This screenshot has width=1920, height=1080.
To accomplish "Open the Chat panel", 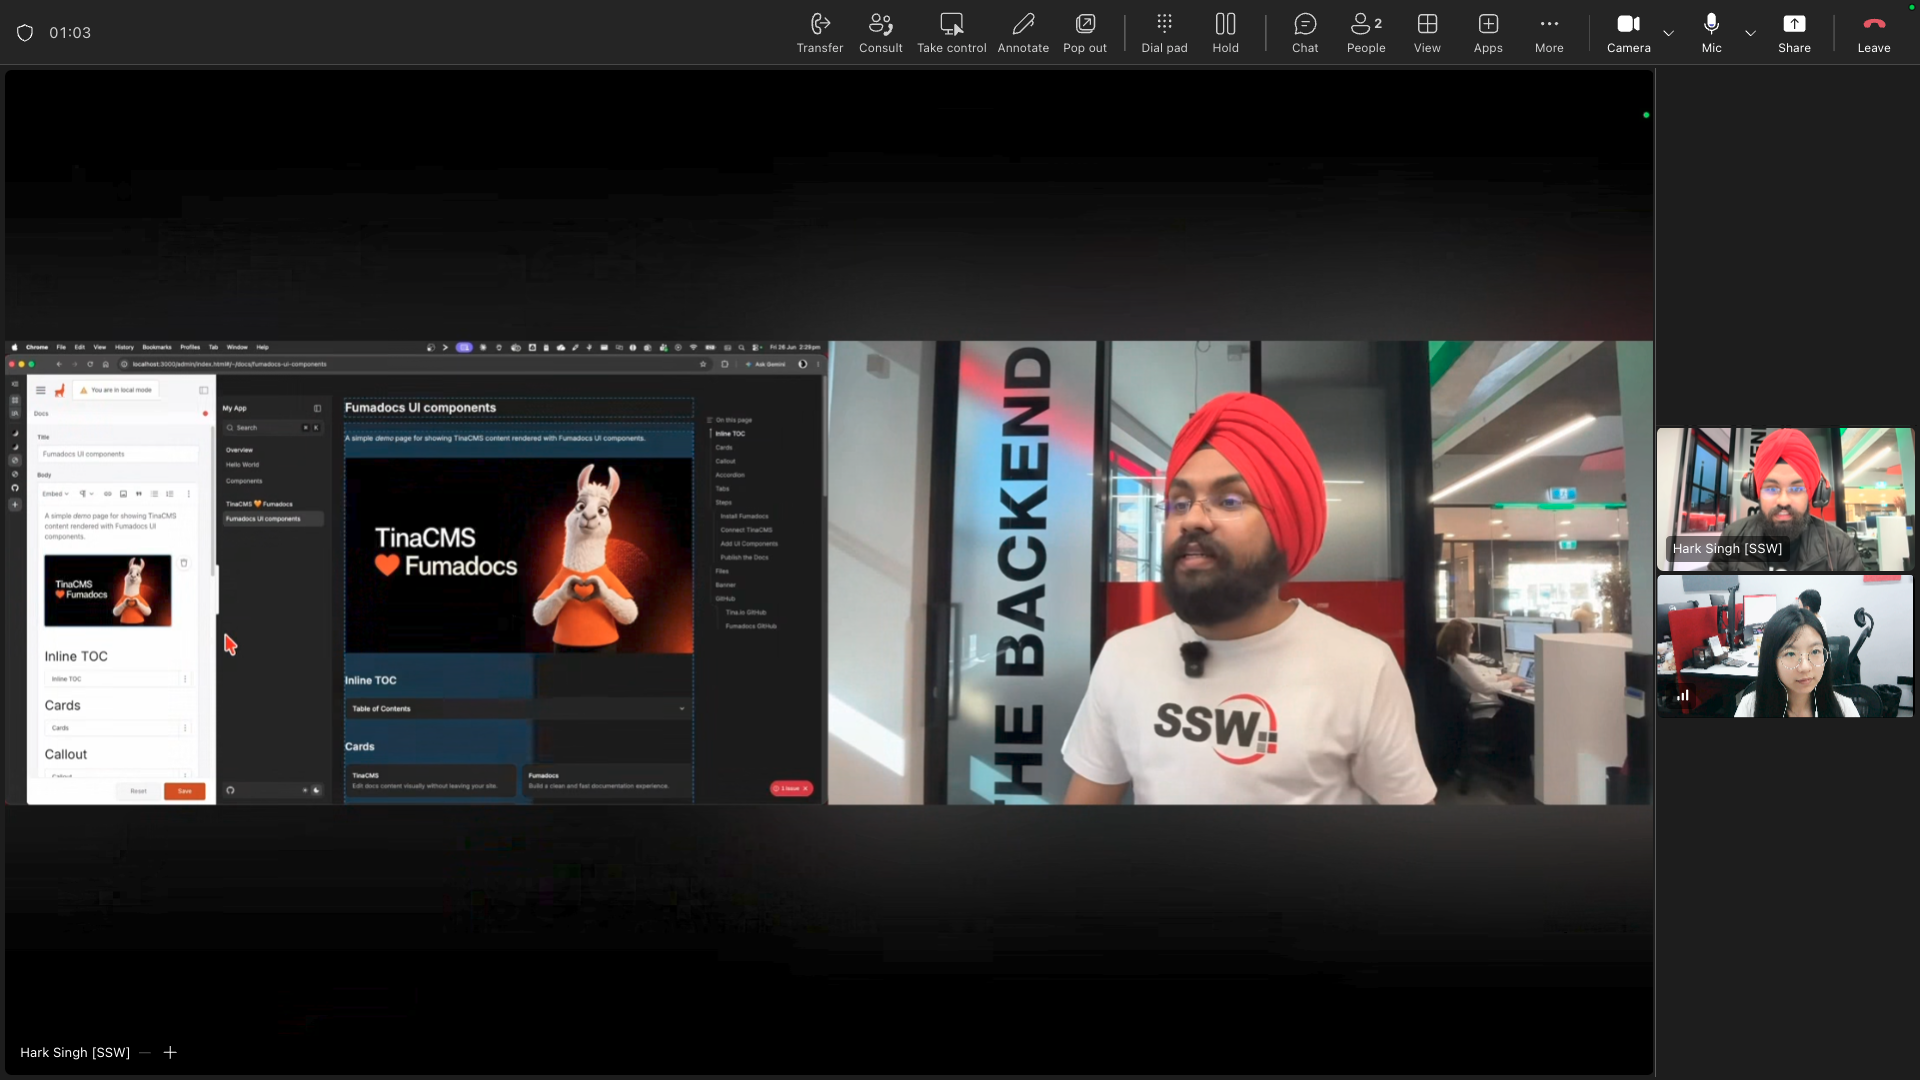I will pyautogui.click(x=1305, y=33).
